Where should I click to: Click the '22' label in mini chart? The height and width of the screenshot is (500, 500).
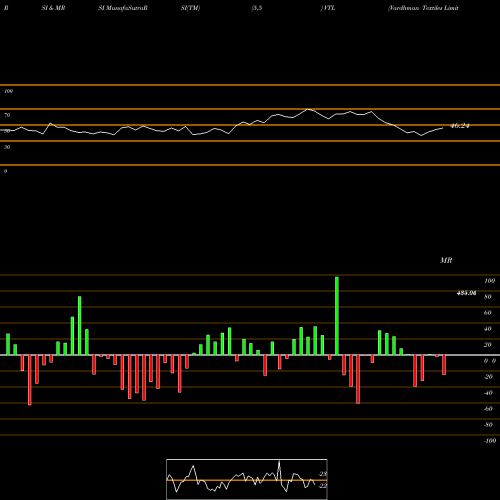click(323, 486)
